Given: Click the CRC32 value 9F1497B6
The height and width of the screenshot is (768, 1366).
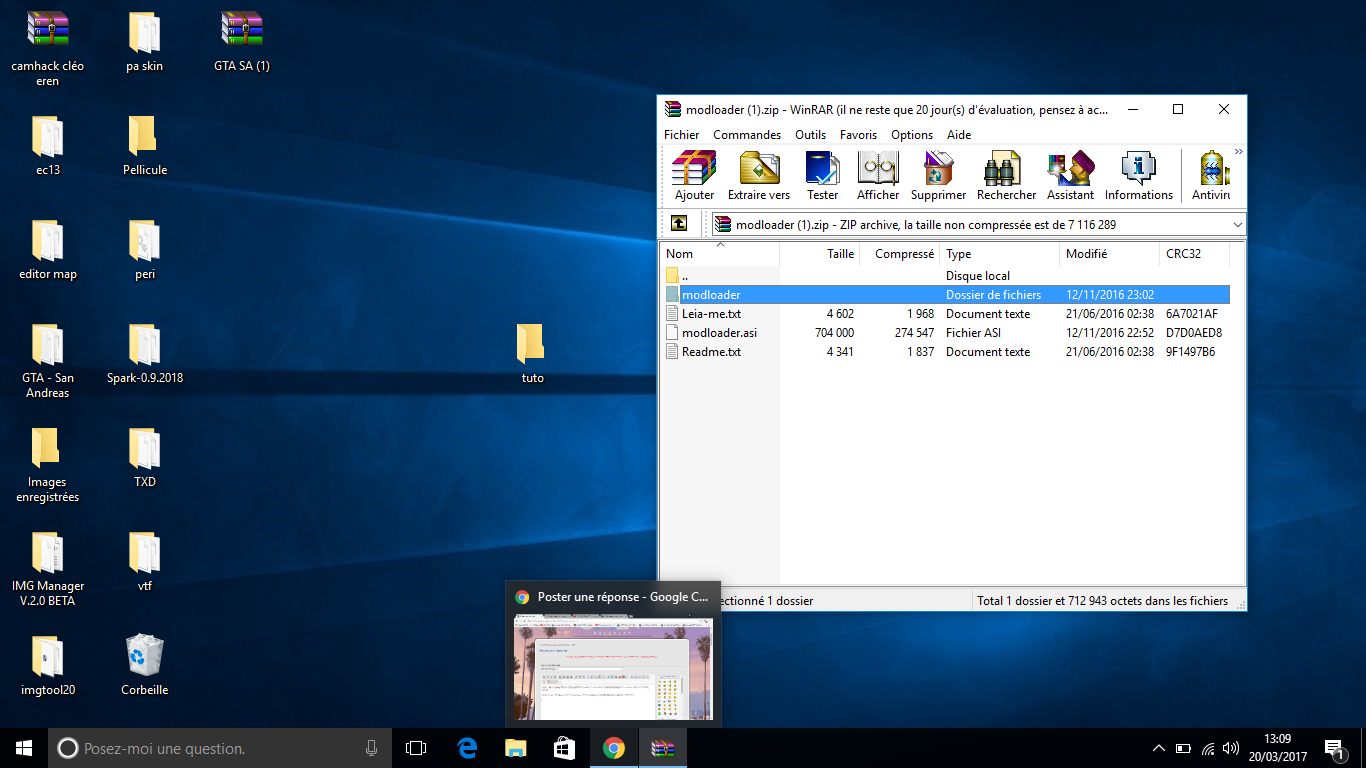Looking at the screenshot, I should pos(1190,352).
